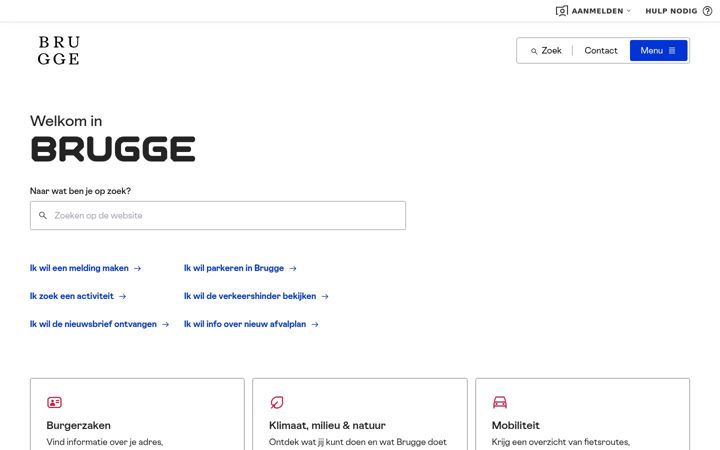Click arrow after 'Ik wil de nieuwsbrief ontvangen'
The height and width of the screenshot is (450, 720).
[x=165, y=324]
